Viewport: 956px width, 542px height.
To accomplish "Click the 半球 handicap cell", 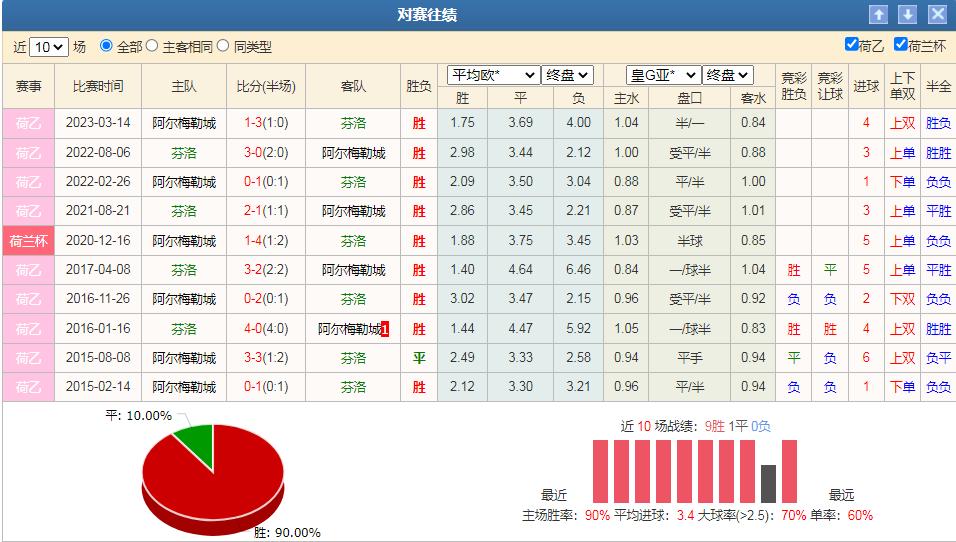I will [x=690, y=241].
